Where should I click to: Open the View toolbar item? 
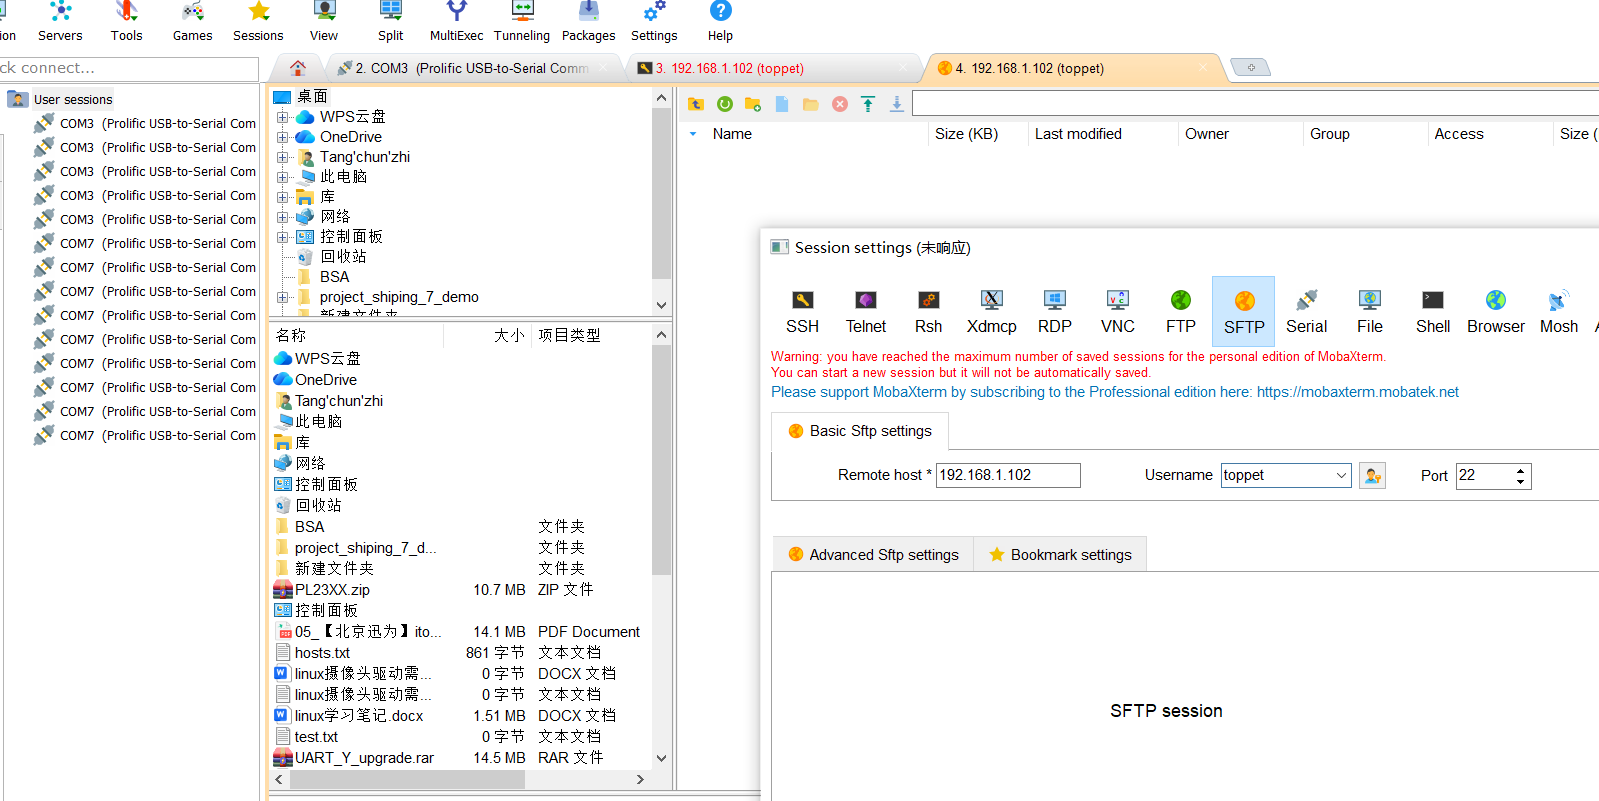click(324, 22)
